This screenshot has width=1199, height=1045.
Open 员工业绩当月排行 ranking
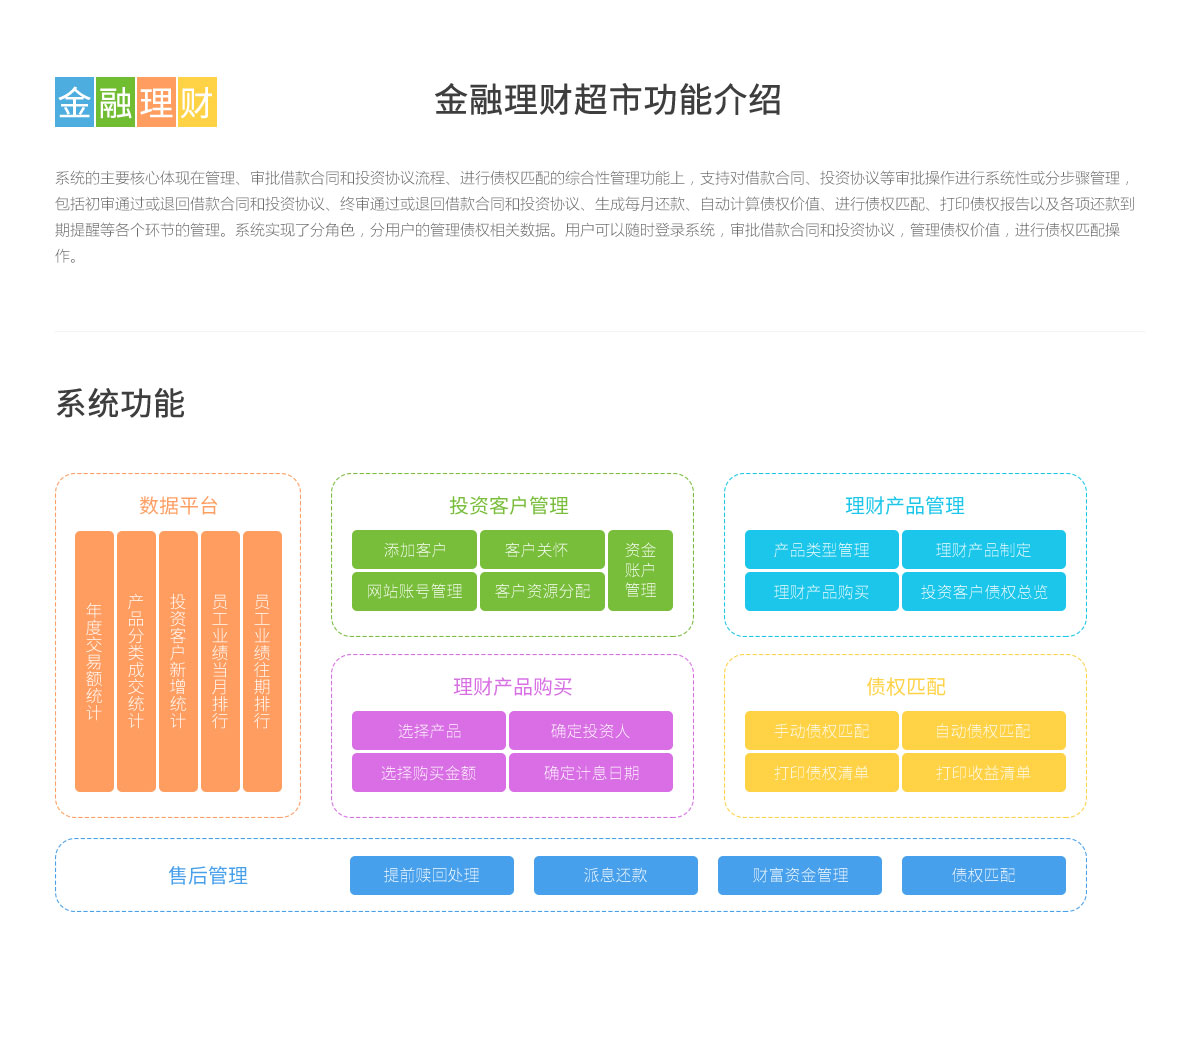pyautogui.click(x=220, y=661)
